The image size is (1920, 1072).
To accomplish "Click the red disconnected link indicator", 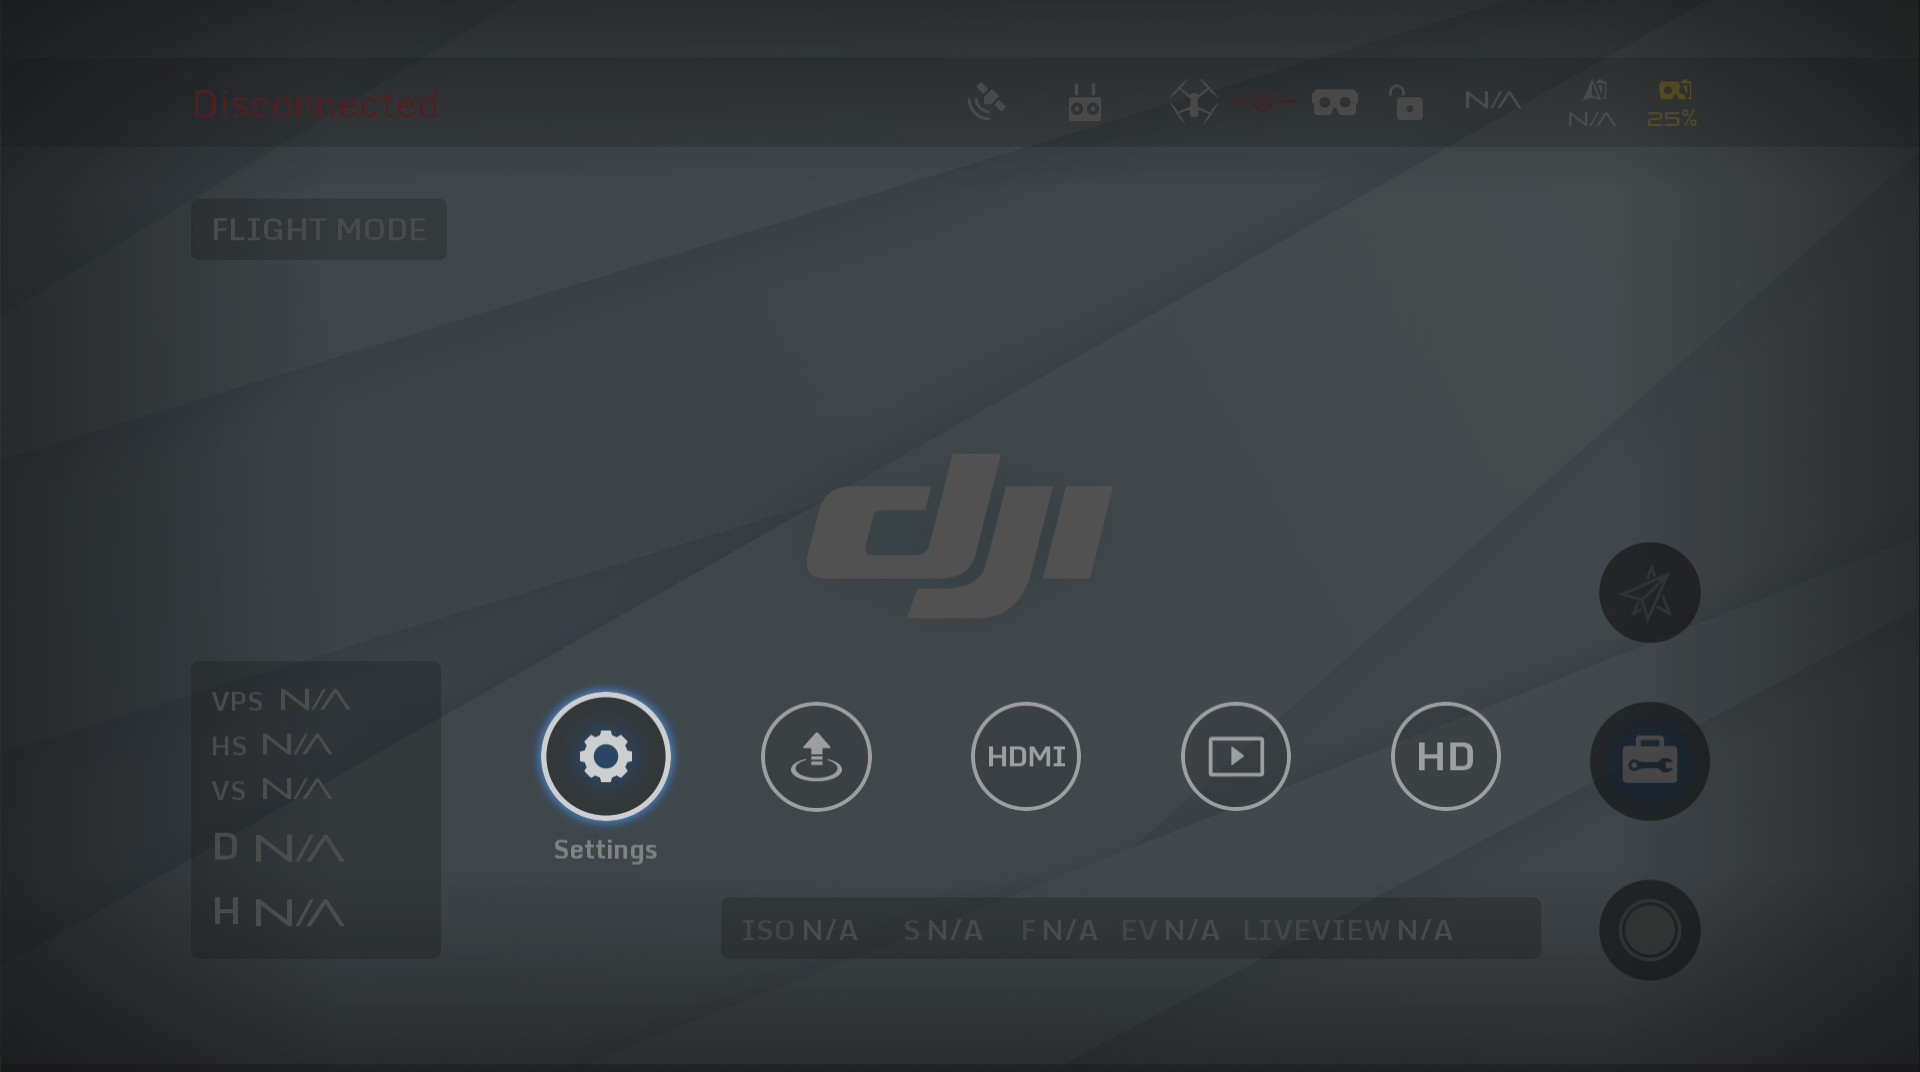I will pos(1264,102).
